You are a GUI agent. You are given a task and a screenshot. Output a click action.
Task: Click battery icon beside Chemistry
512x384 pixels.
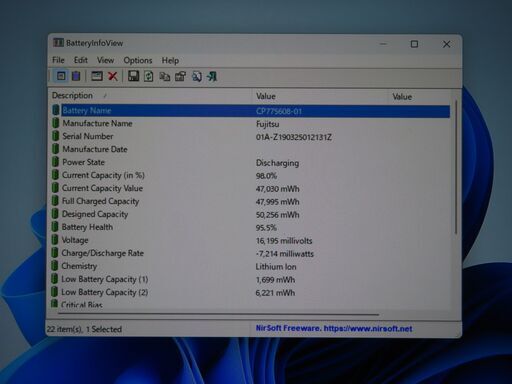tap(54, 266)
